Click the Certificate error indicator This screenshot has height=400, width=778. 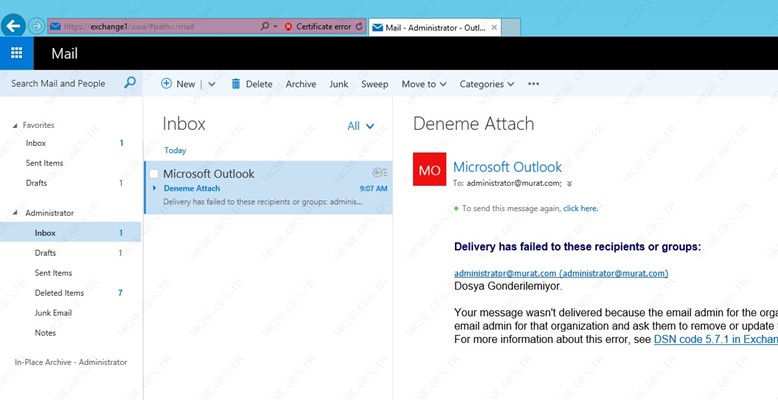coord(318,27)
